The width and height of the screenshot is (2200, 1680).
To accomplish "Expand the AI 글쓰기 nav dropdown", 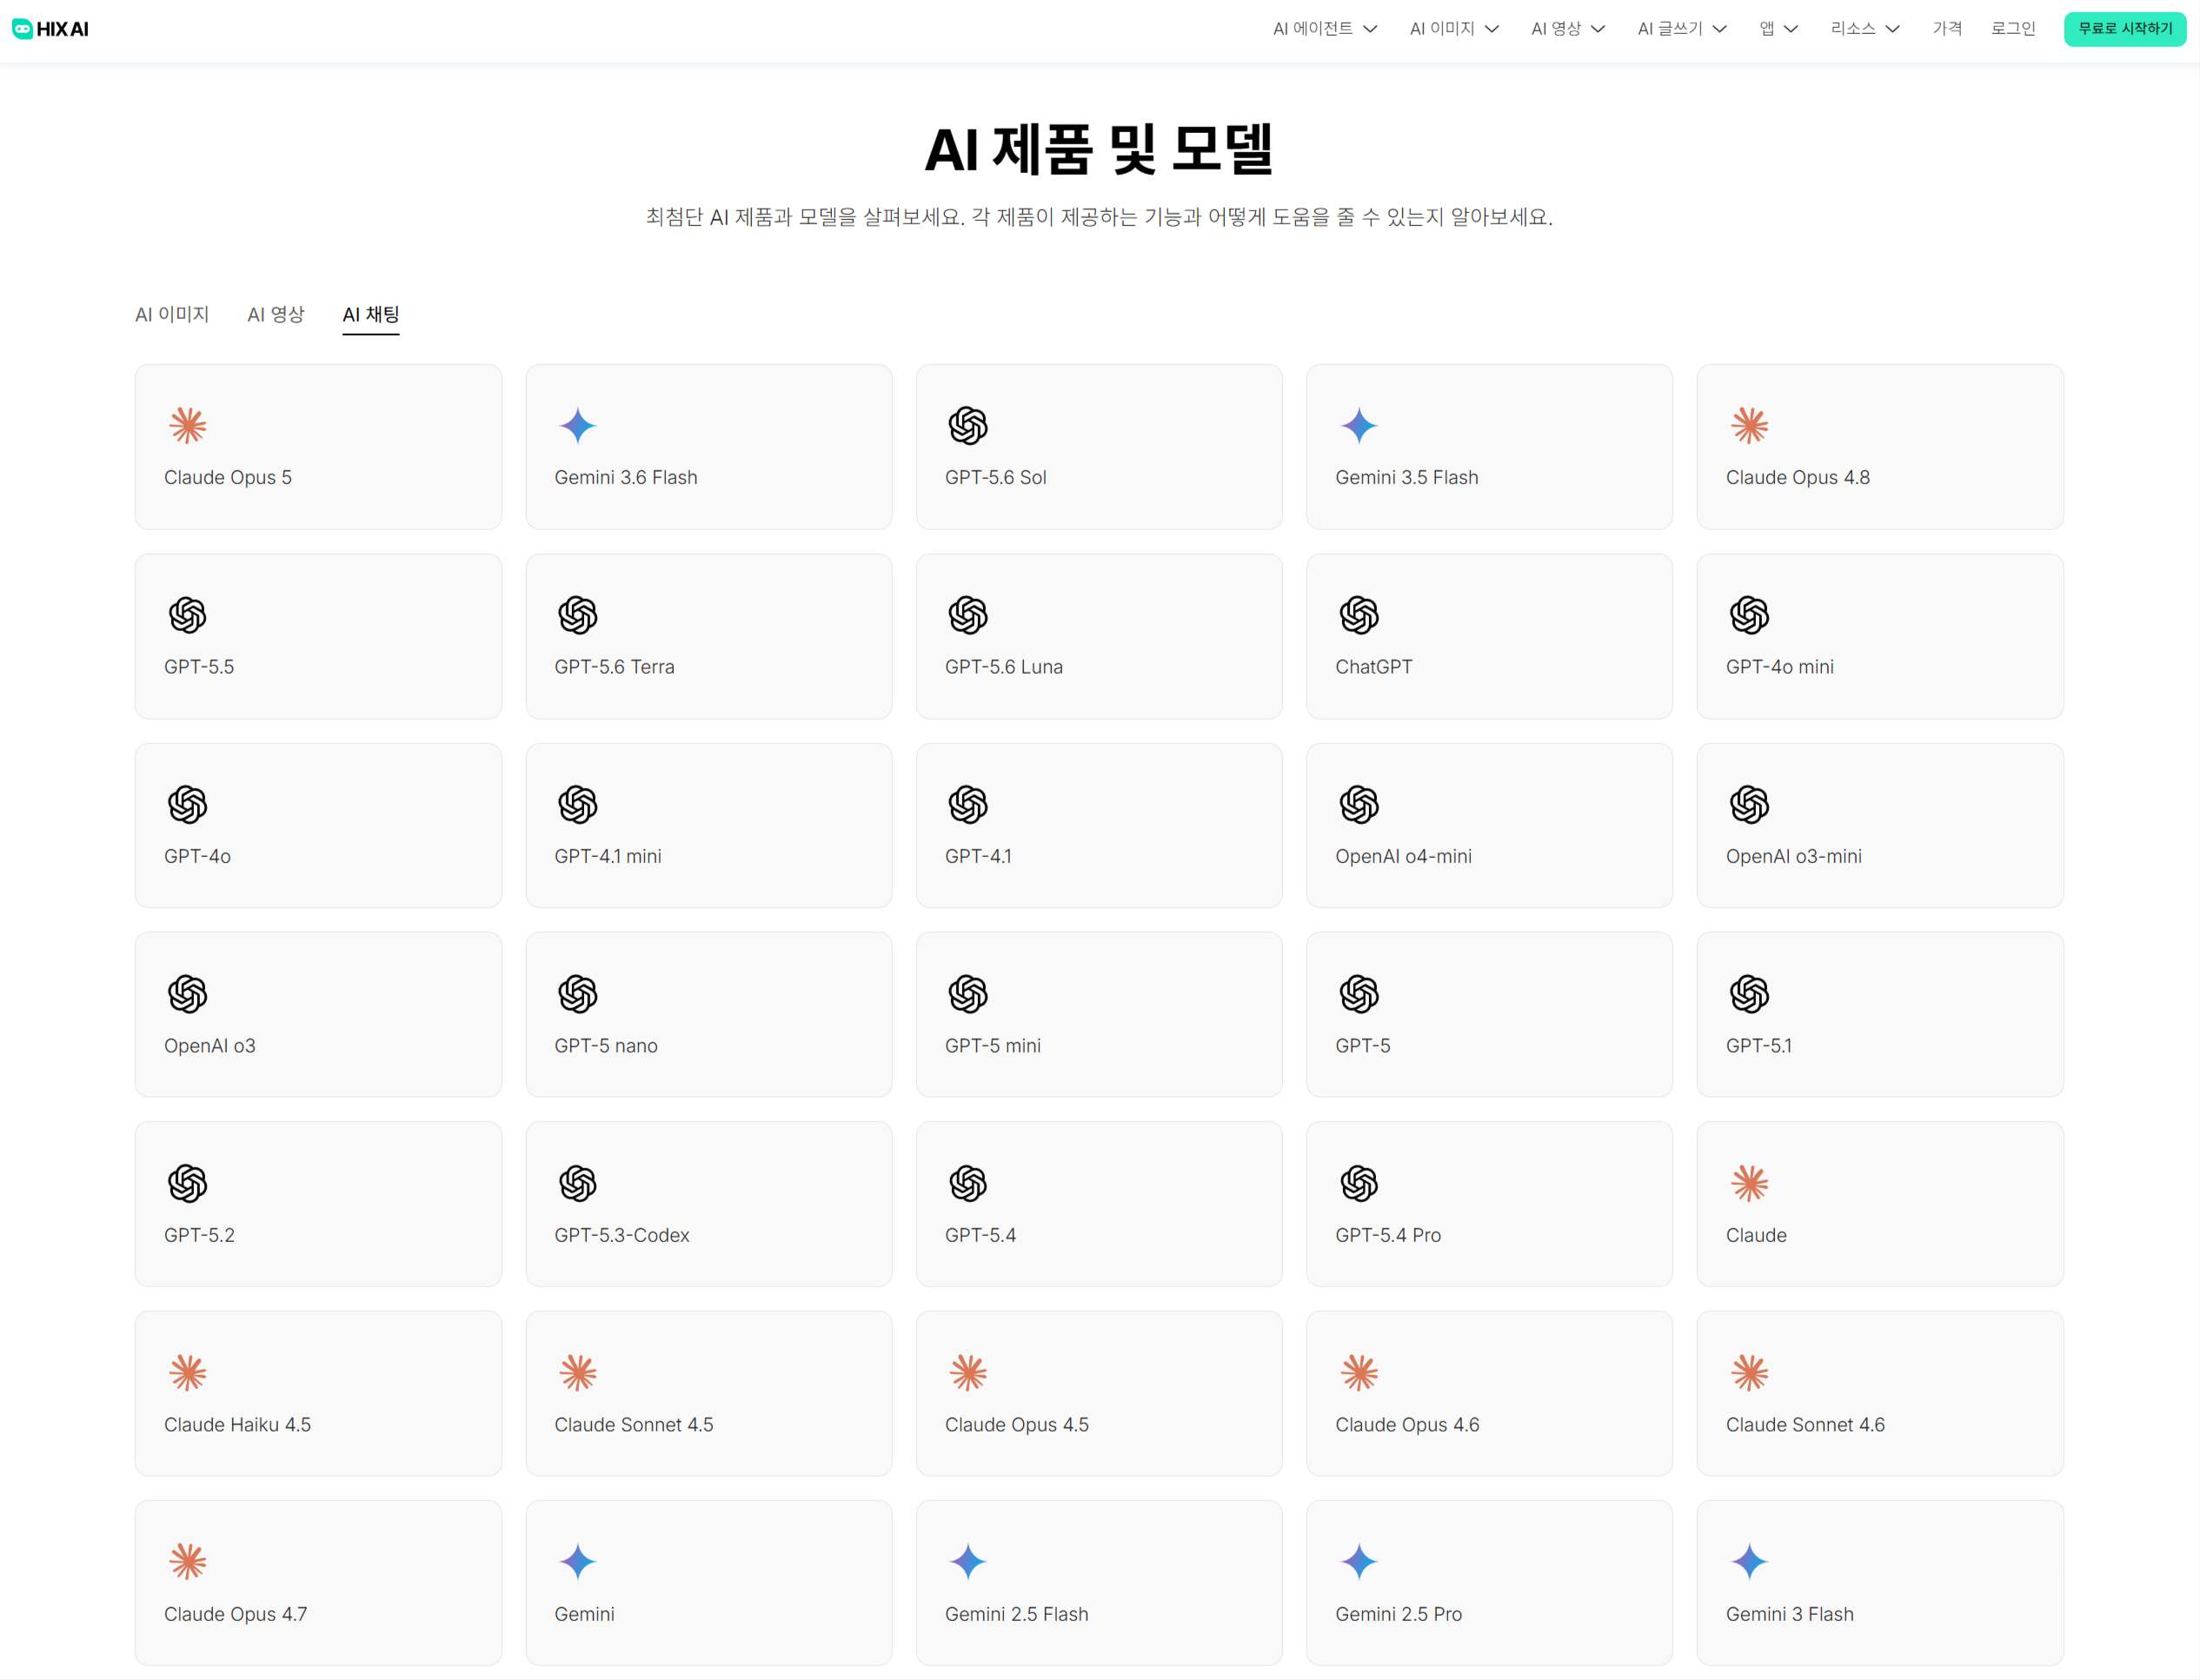I will [1681, 29].
